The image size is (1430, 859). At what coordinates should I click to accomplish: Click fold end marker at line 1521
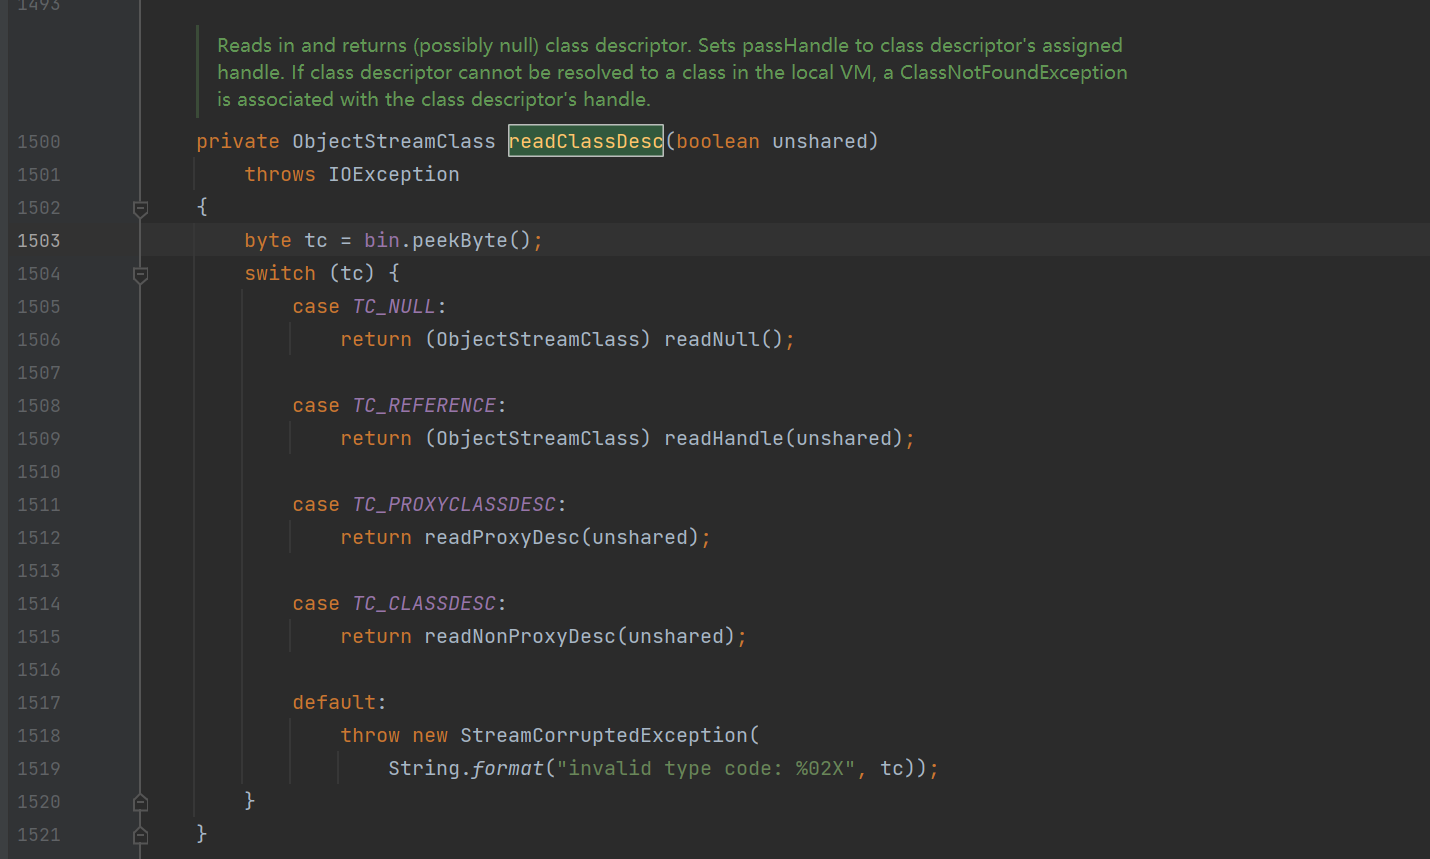point(141,835)
